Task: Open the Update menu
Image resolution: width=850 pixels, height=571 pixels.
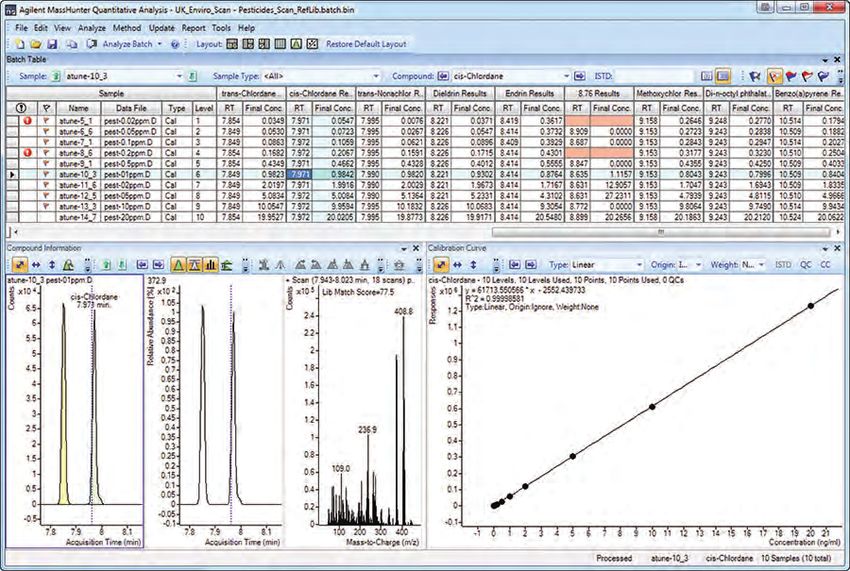Action: tap(162, 28)
